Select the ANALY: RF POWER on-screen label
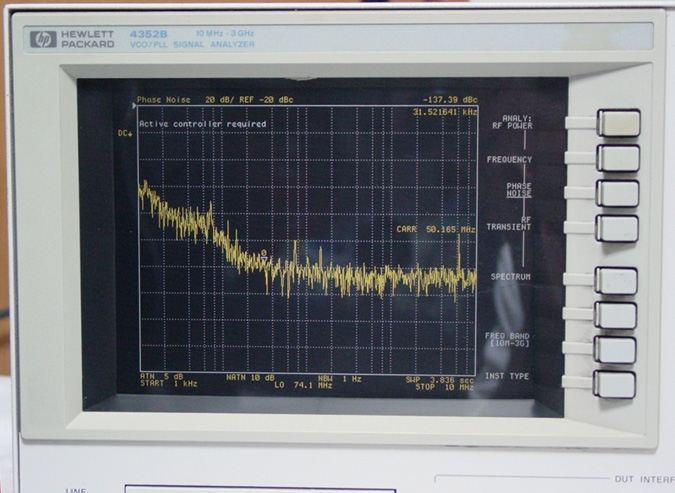This screenshot has height=493, width=675. tap(512, 122)
